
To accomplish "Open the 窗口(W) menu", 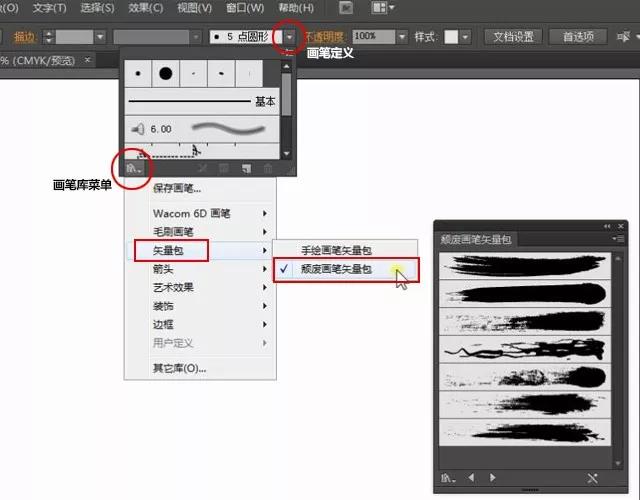I will click(x=245, y=8).
